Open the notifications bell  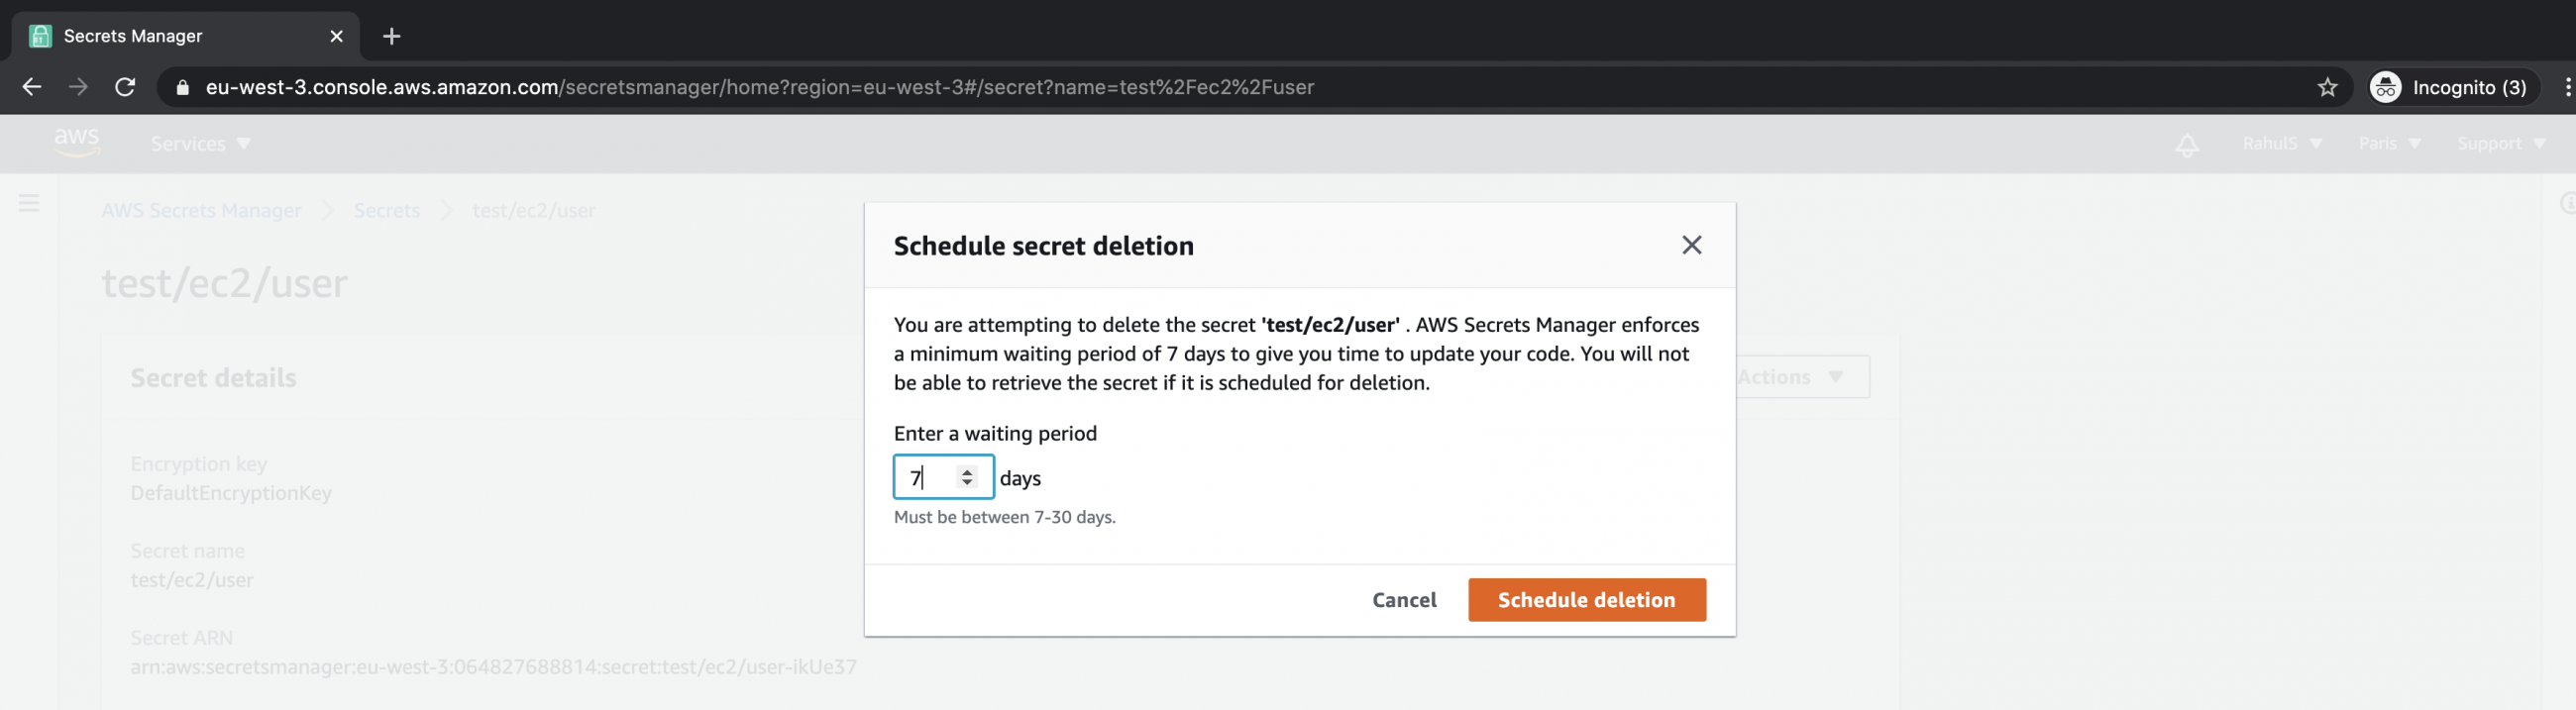point(2186,143)
